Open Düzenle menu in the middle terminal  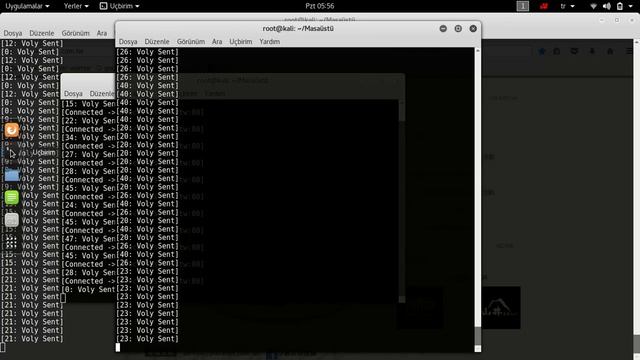pos(102,94)
